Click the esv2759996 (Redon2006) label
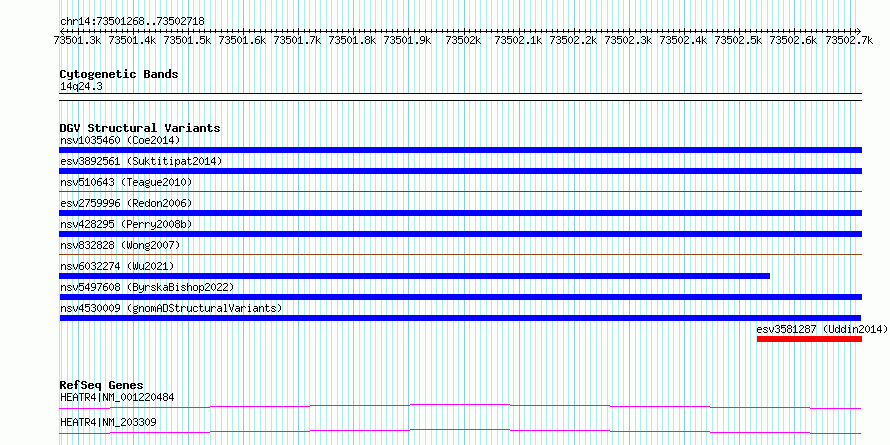The image size is (890, 445). pos(126,203)
